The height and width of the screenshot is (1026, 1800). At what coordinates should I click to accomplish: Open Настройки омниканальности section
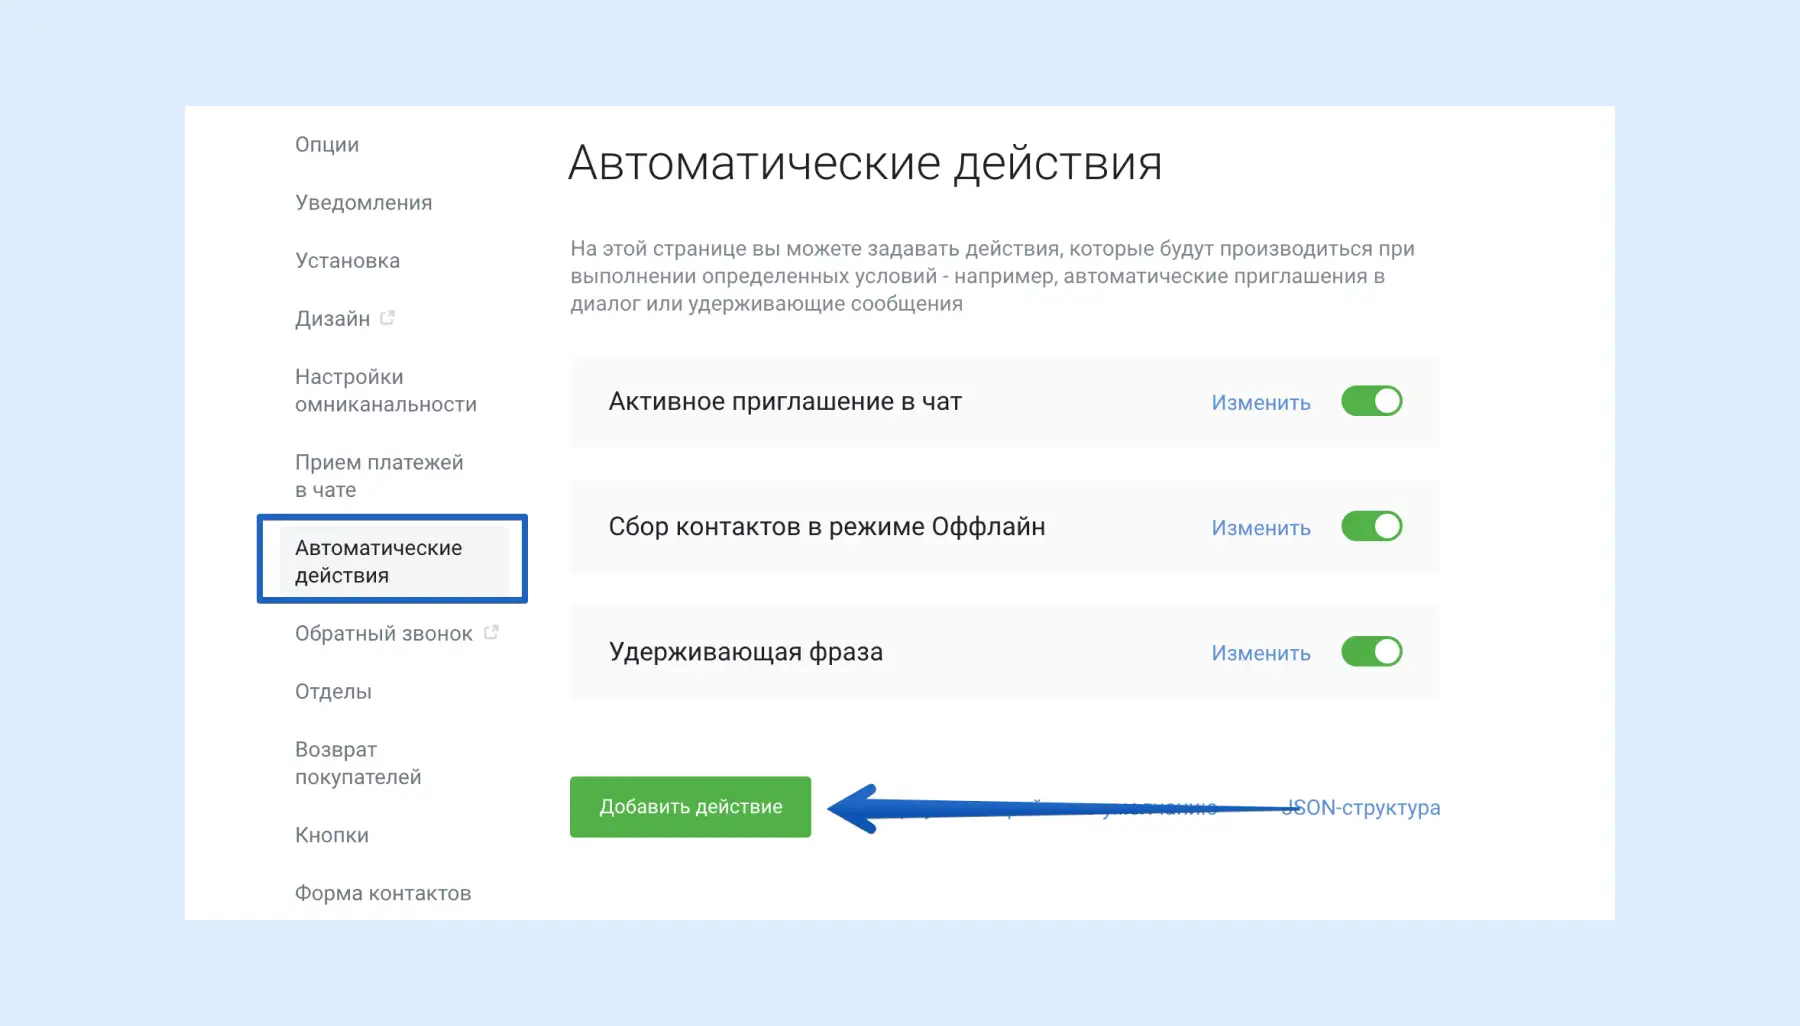tap(385, 391)
